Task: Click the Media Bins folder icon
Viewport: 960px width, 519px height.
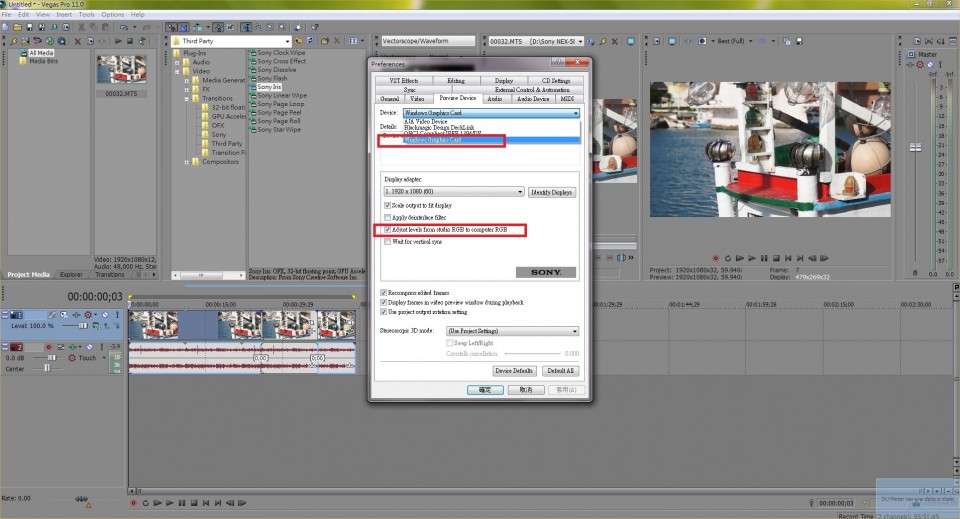Action: pyautogui.click(x=23, y=61)
